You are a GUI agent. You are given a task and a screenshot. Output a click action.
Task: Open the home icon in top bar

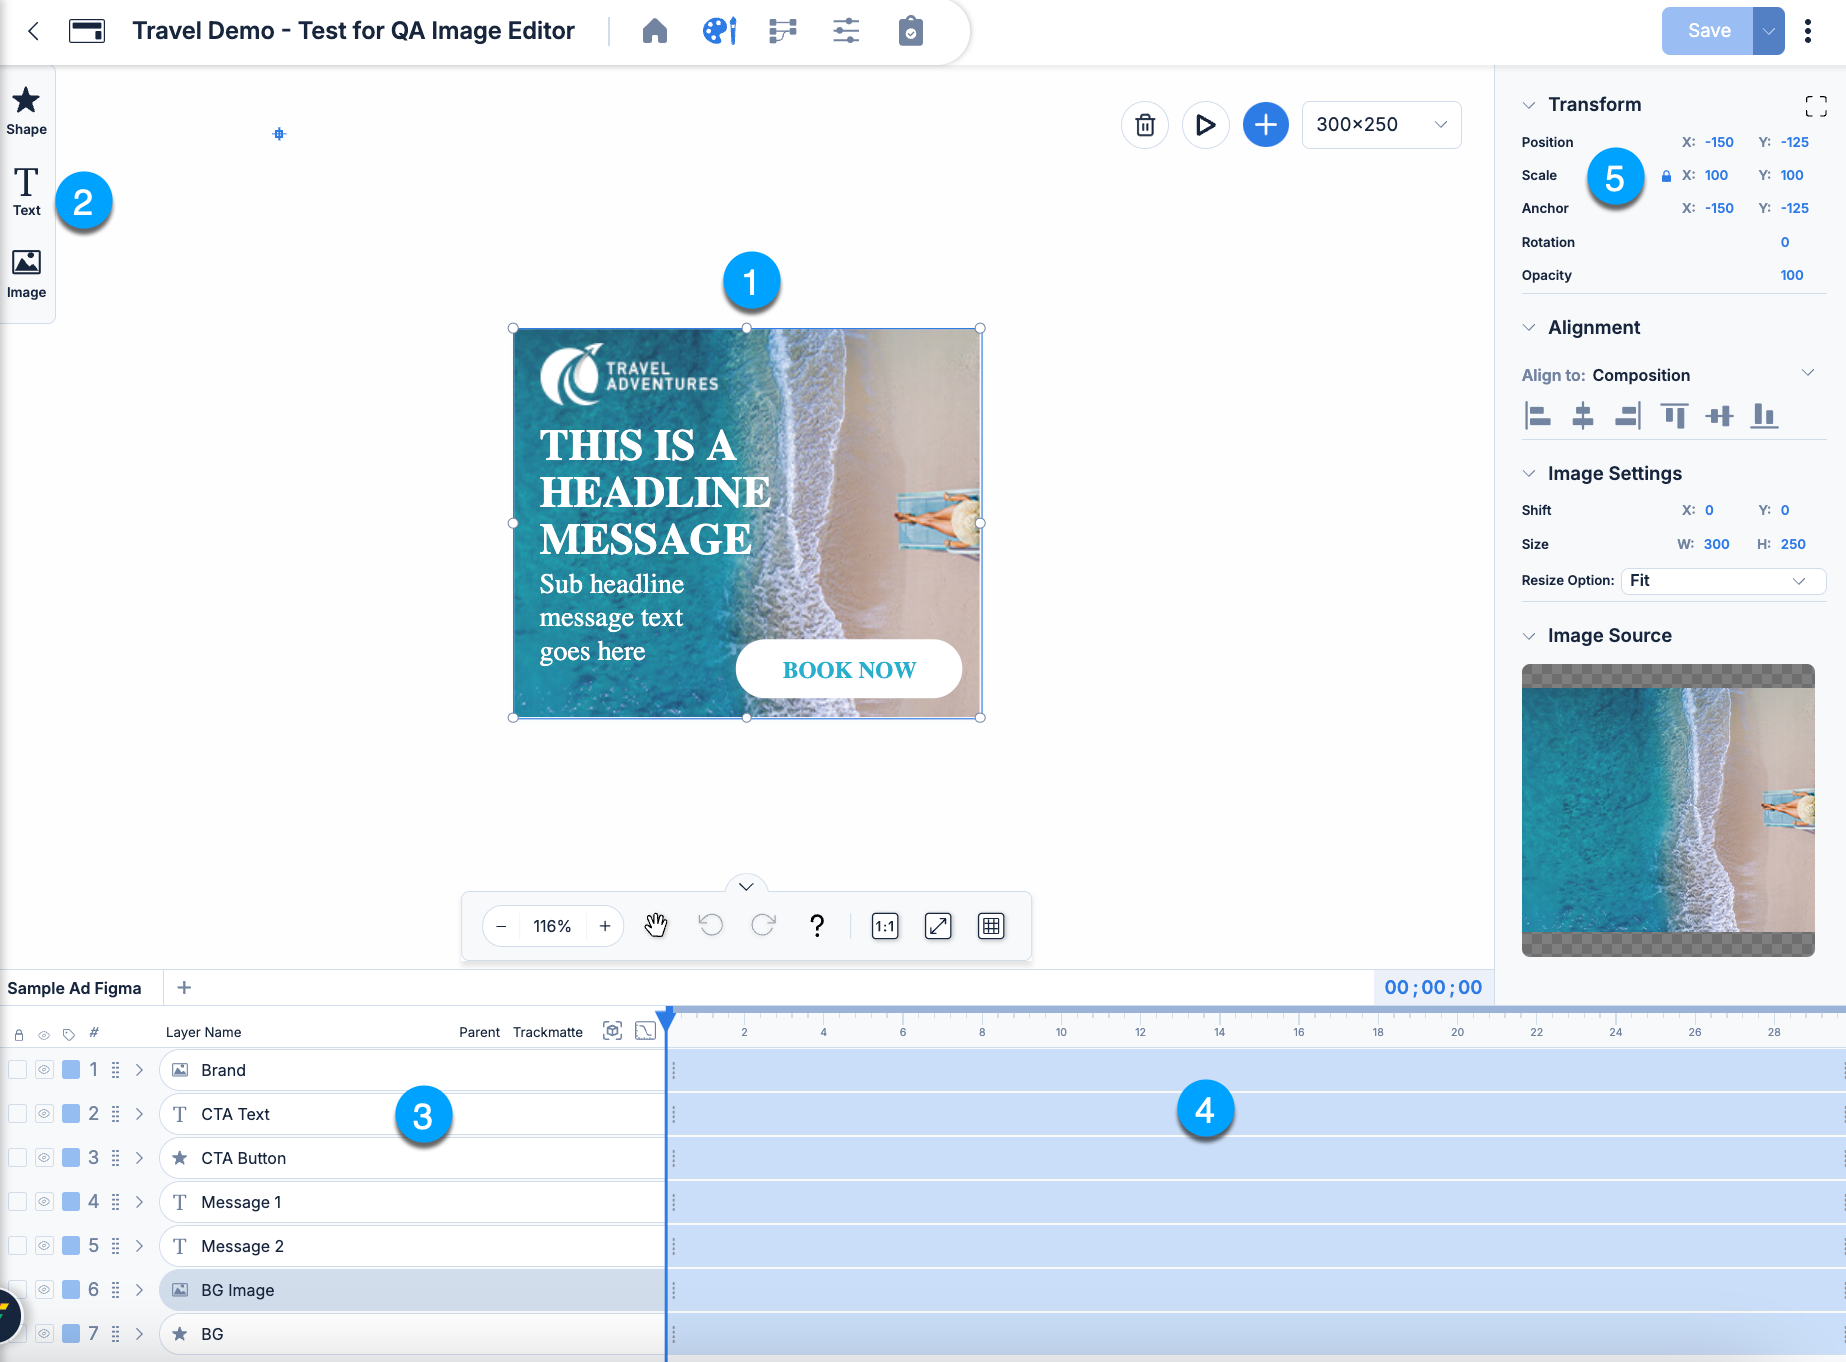tap(655, 31)
